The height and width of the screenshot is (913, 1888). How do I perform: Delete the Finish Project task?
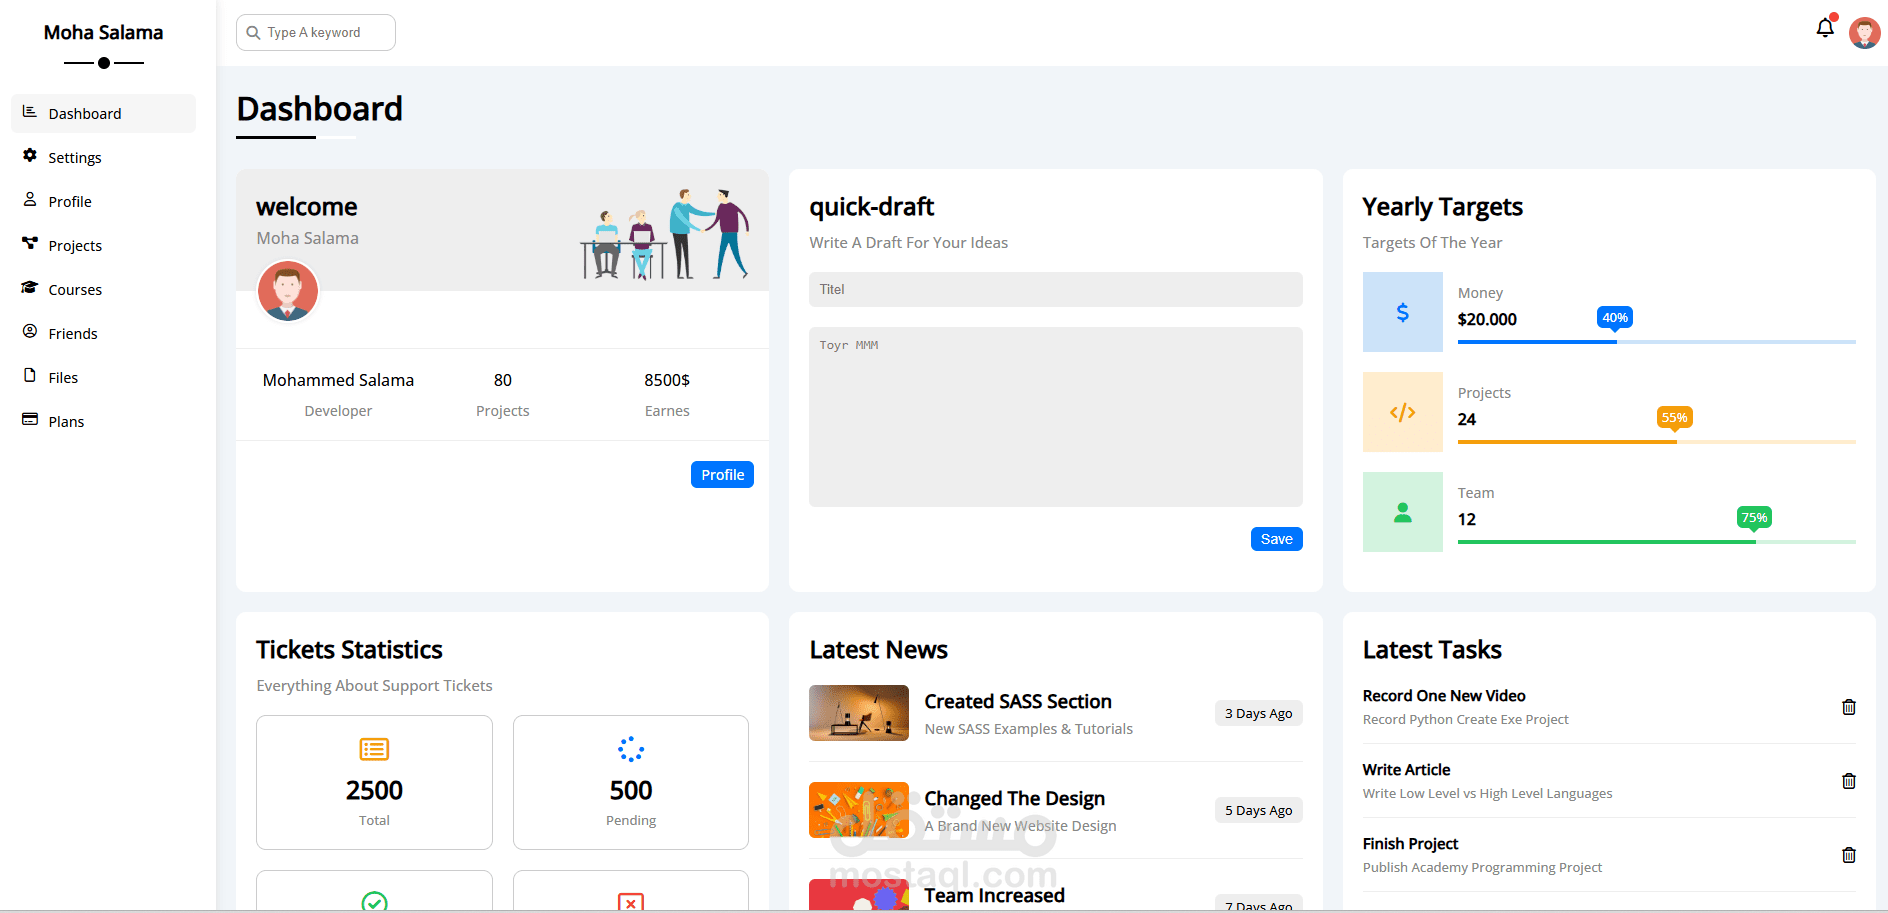pos(1849,855)
